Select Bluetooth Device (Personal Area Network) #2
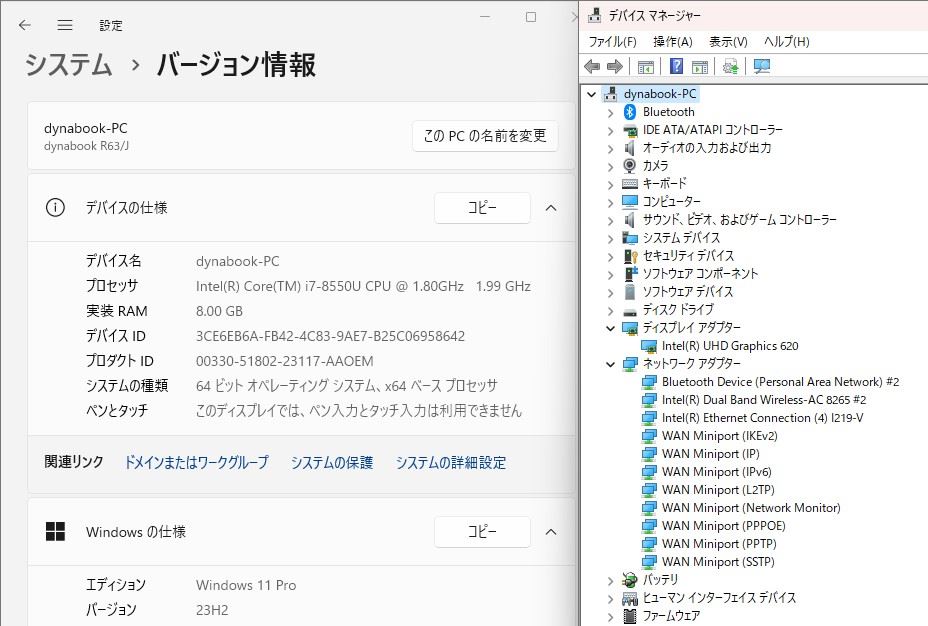The image size is (928, 626). pyautogui.click(x=780, y=382)
